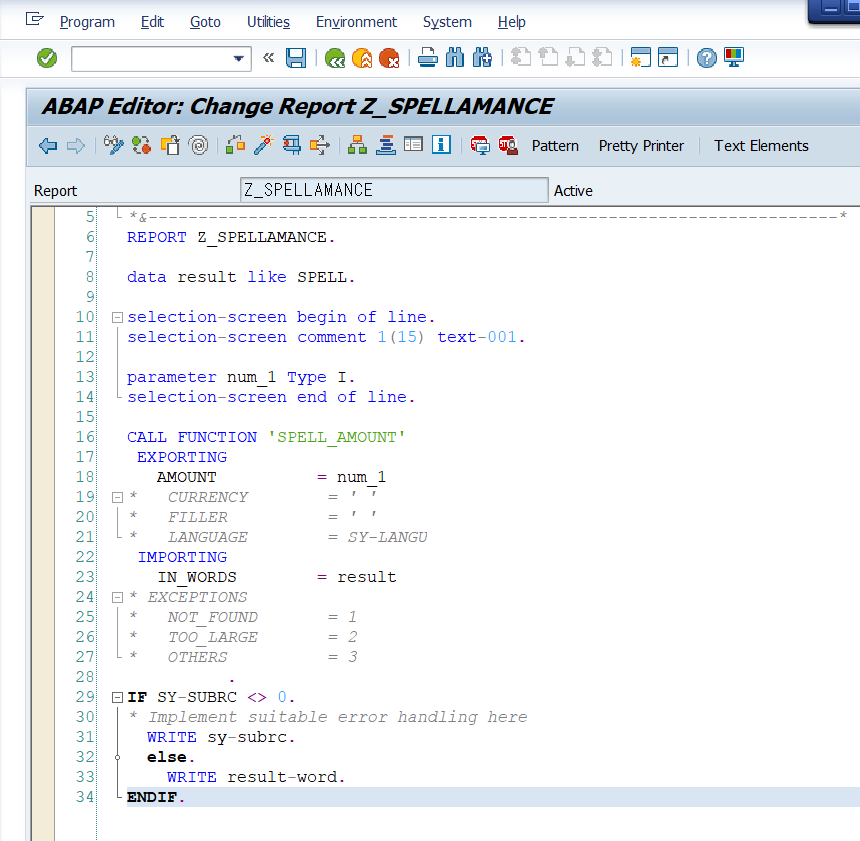Open Find with the binoculars icon
The height and width of the screenshot is (841, 860).
[455, 59]
